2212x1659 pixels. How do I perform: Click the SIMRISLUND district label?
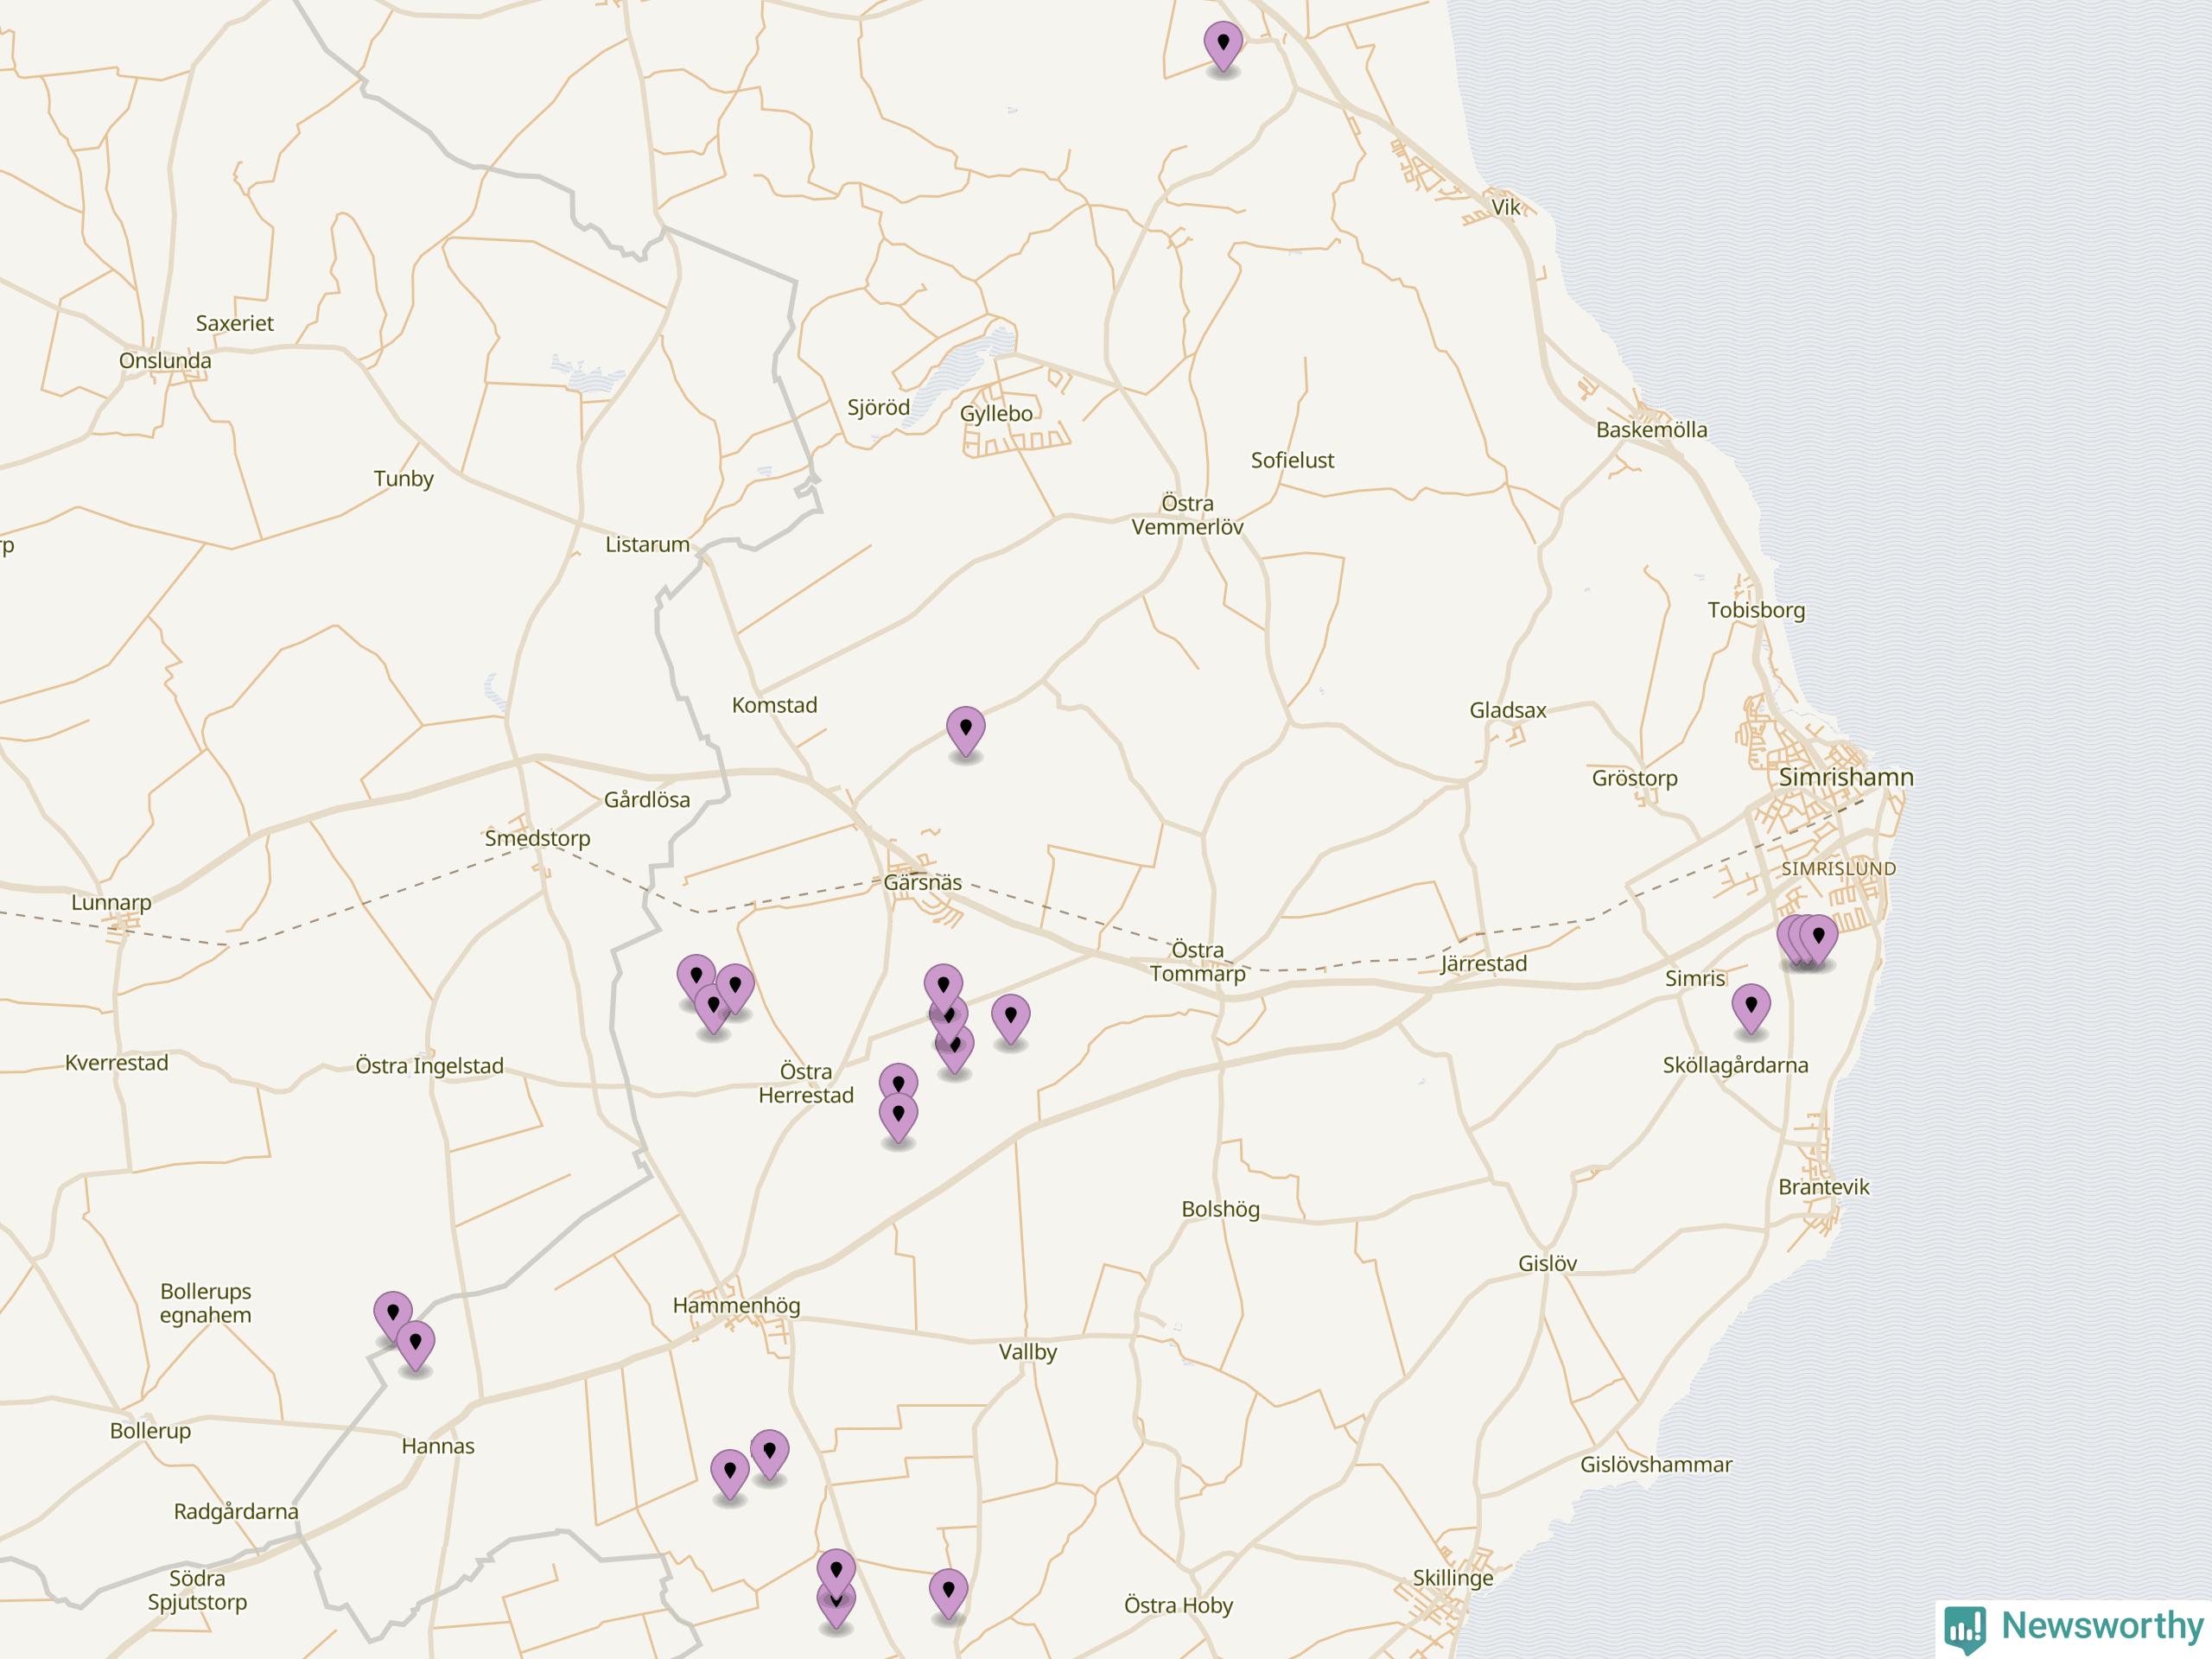tap(1839, 869)
